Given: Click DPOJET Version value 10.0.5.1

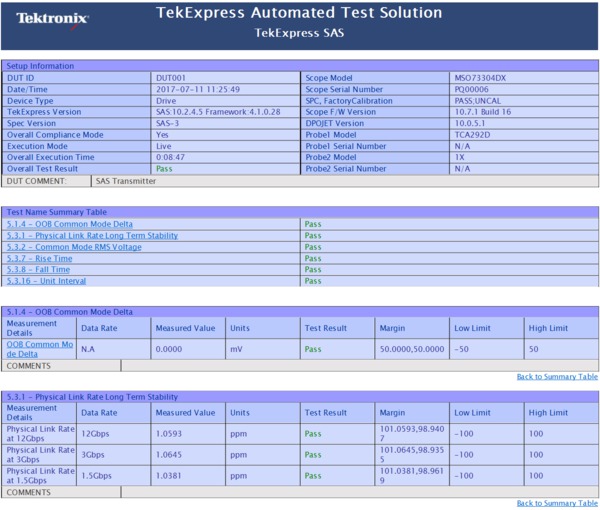Looking at the screenshot, I should point(470,124).
